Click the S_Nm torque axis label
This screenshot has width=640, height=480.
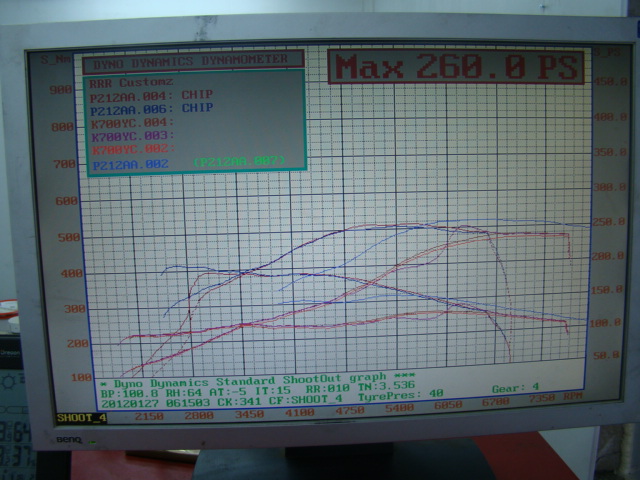pyautogui.click(x=55, y=60)
